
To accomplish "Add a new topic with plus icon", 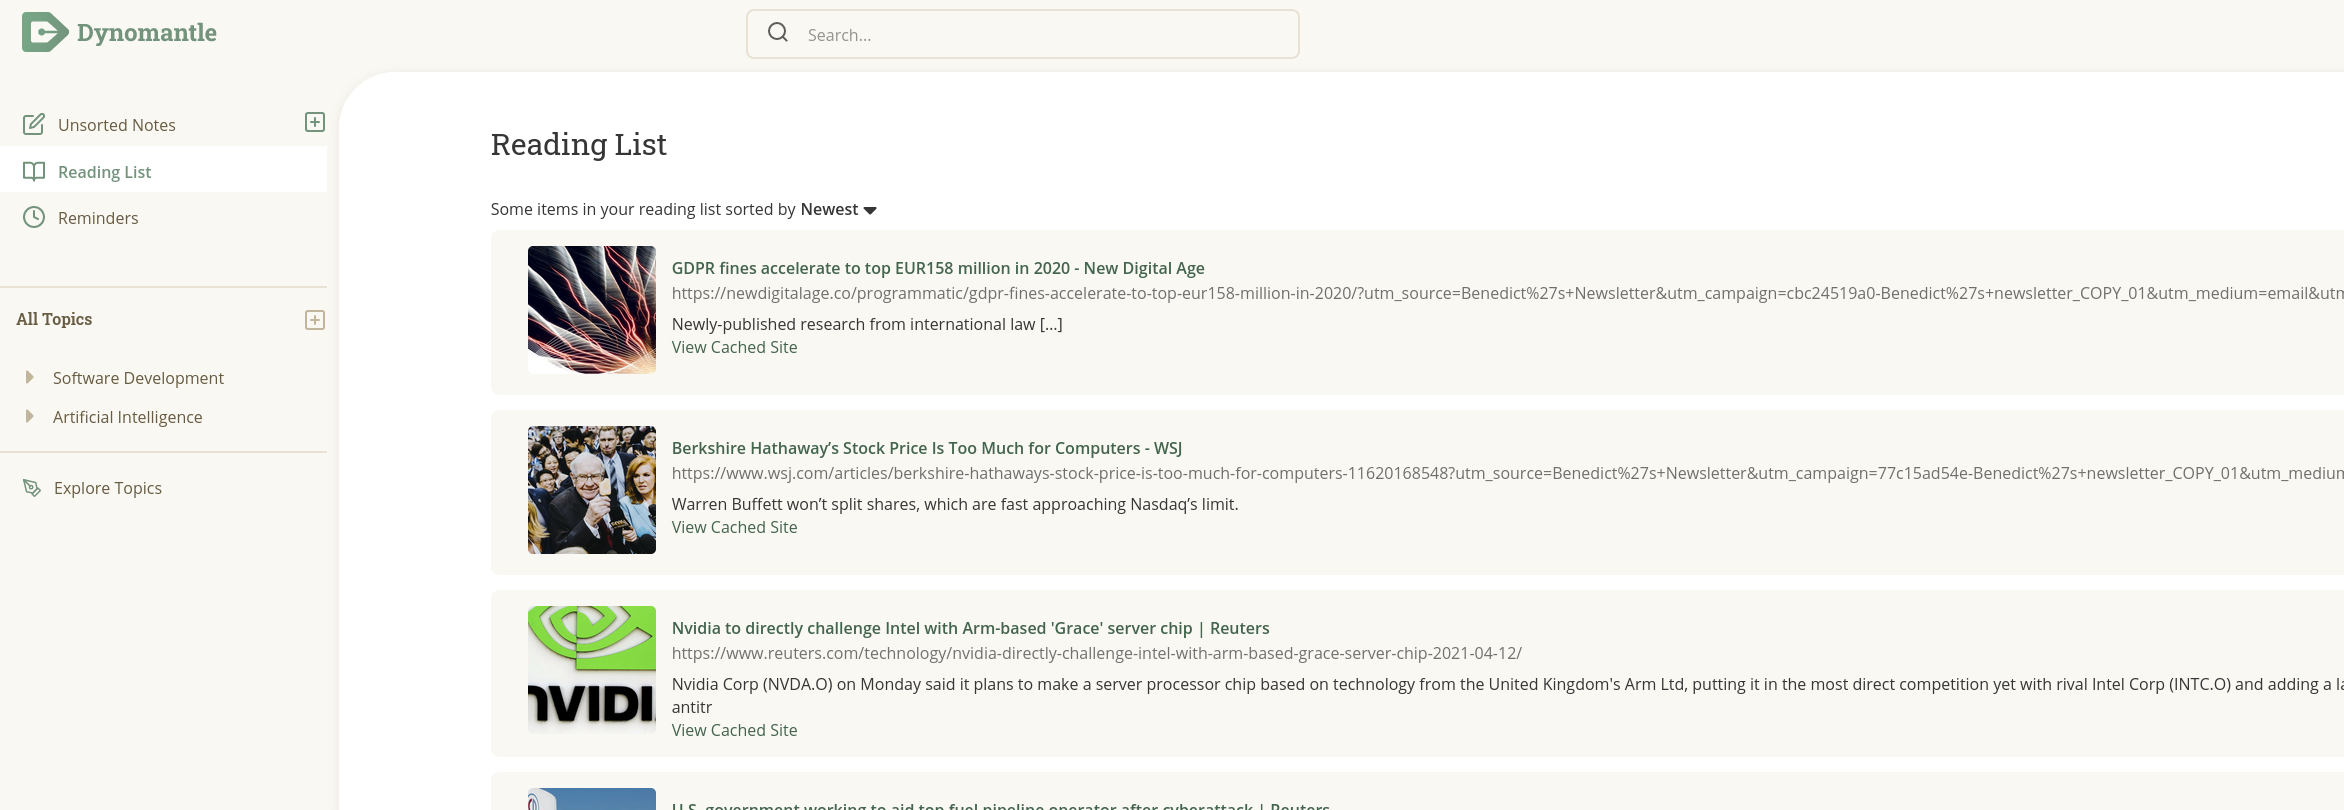I will pyautogui.click(x=315, y=320).
